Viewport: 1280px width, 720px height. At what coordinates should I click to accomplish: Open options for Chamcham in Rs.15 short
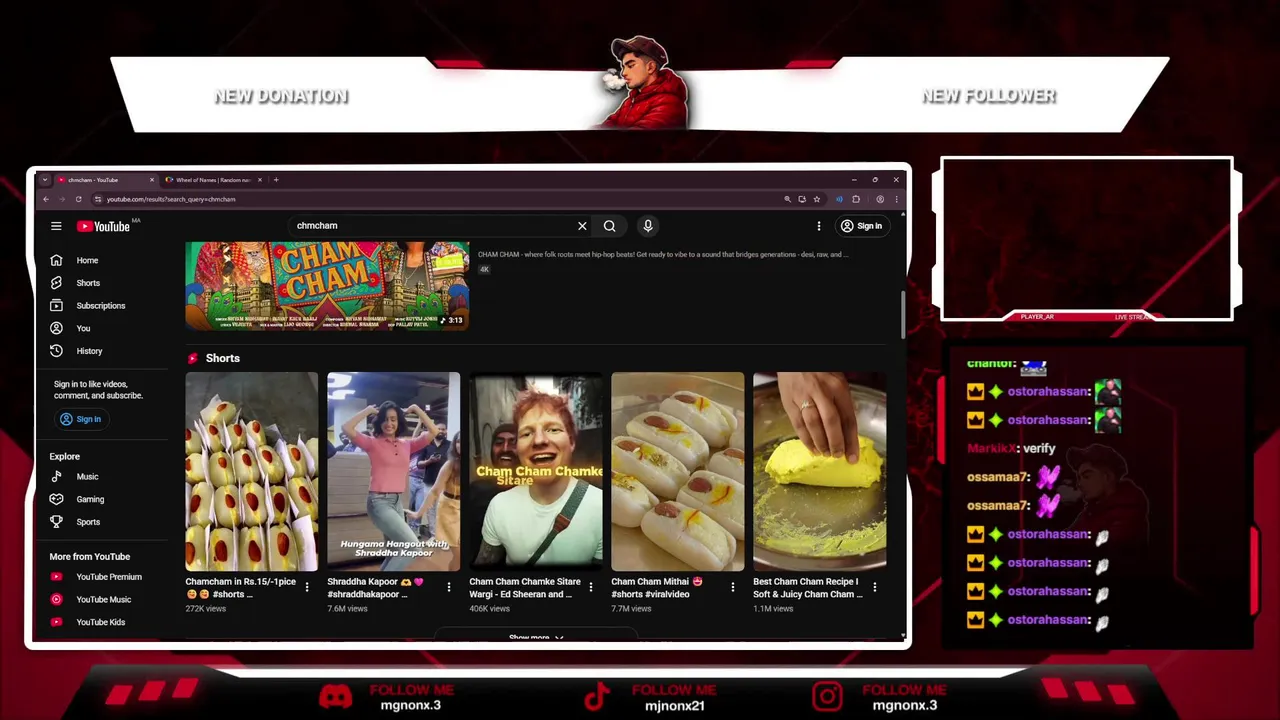point(307,588)
